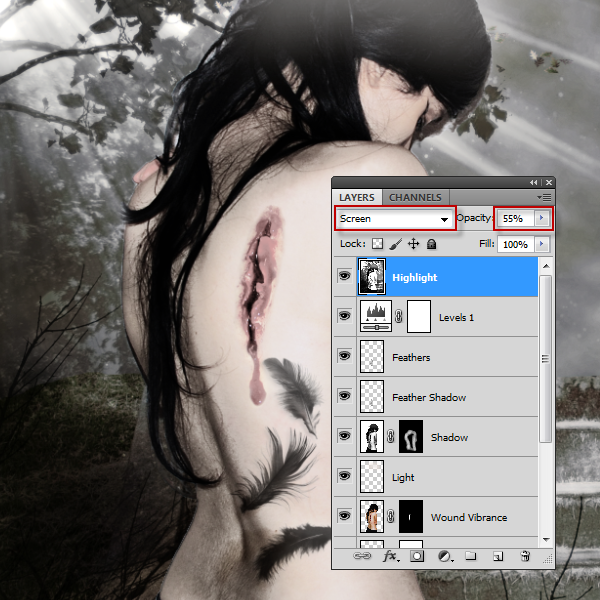
Task: Select the Levels 1 layer mask thumbnail
Action: (x=419, y=316)
